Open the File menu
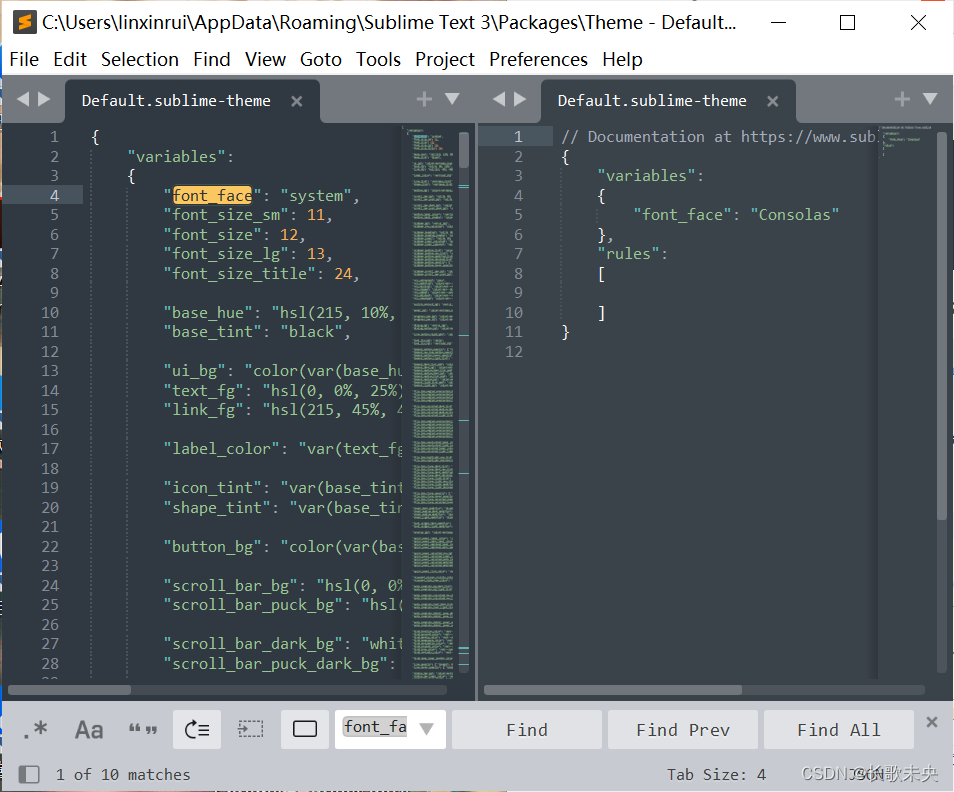The image size is (954, 792). 24,60
